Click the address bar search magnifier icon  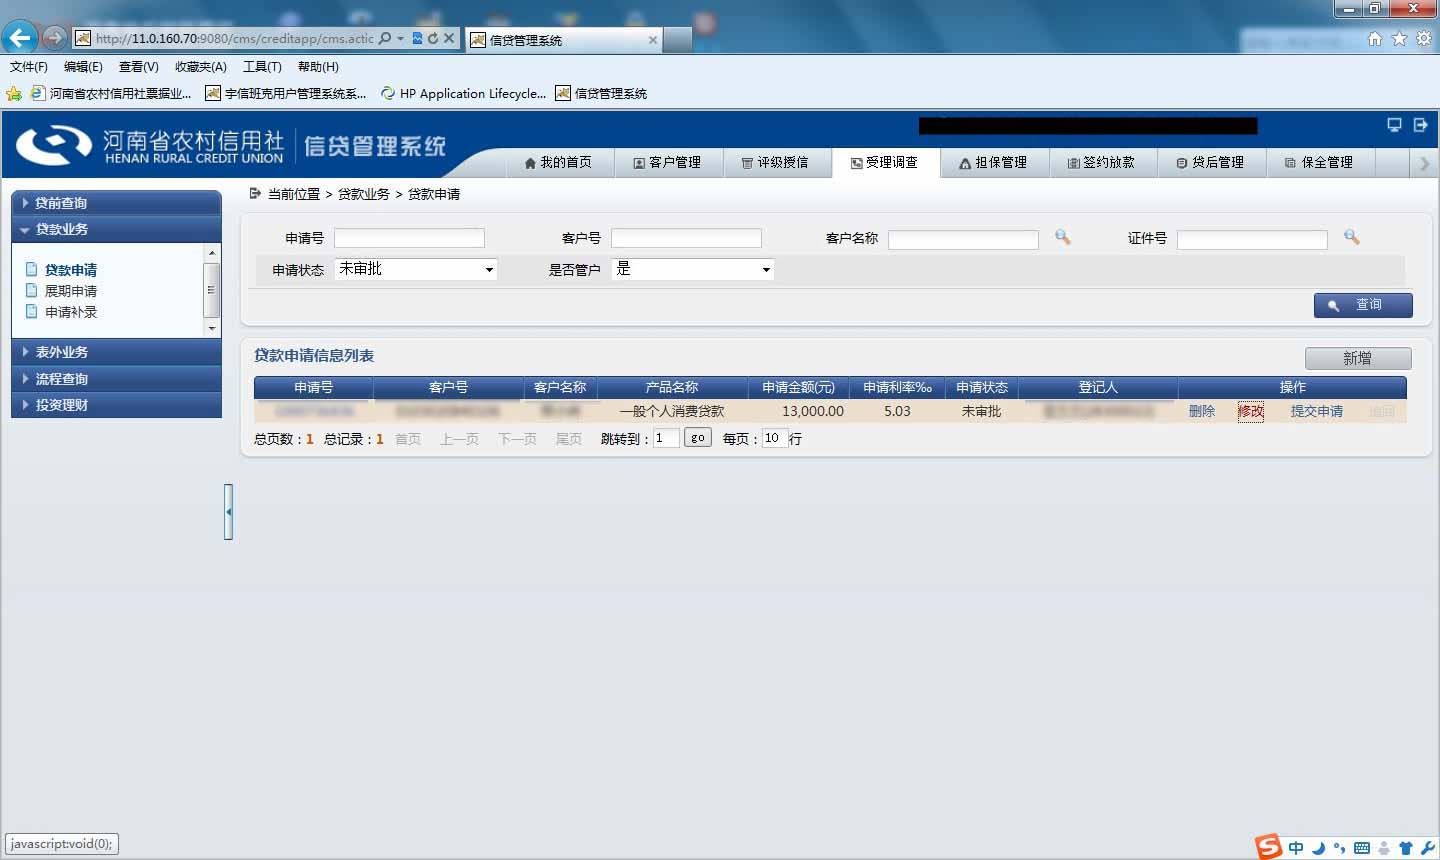coord(385,38)
